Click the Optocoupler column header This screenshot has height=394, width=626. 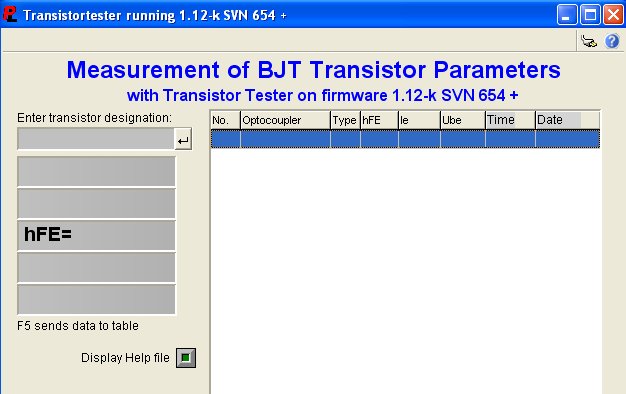(285, 120)
